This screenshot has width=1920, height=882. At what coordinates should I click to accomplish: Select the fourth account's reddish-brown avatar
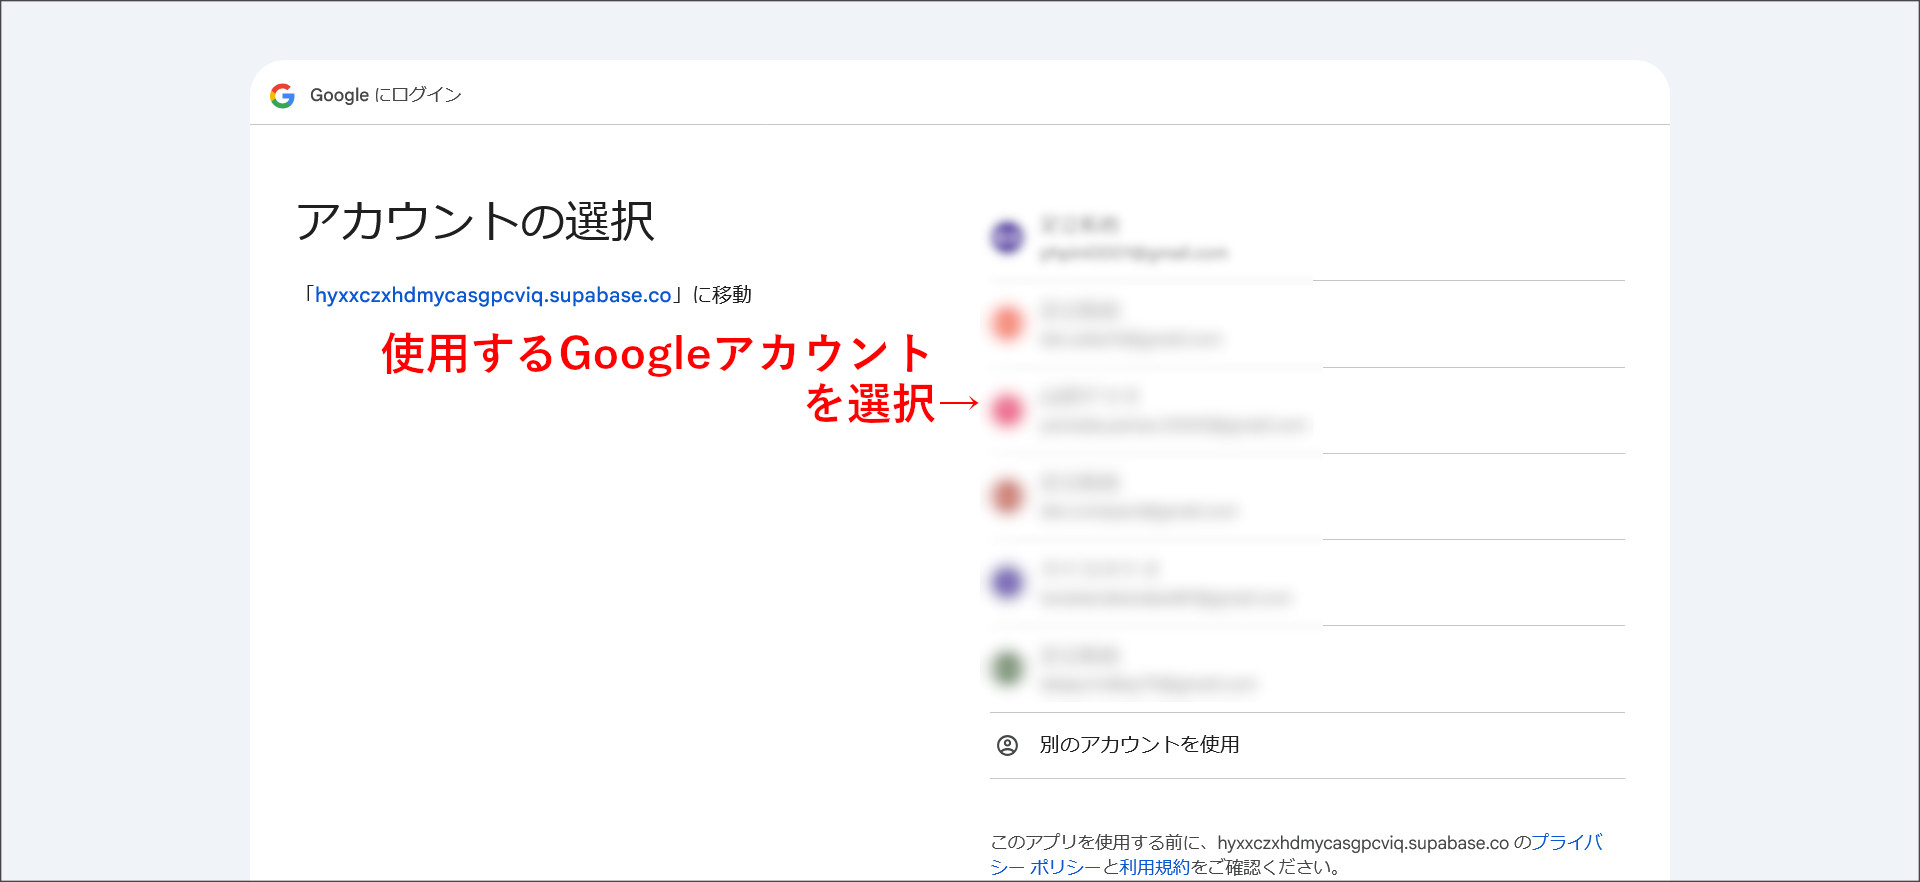(x=1007, y=496)
